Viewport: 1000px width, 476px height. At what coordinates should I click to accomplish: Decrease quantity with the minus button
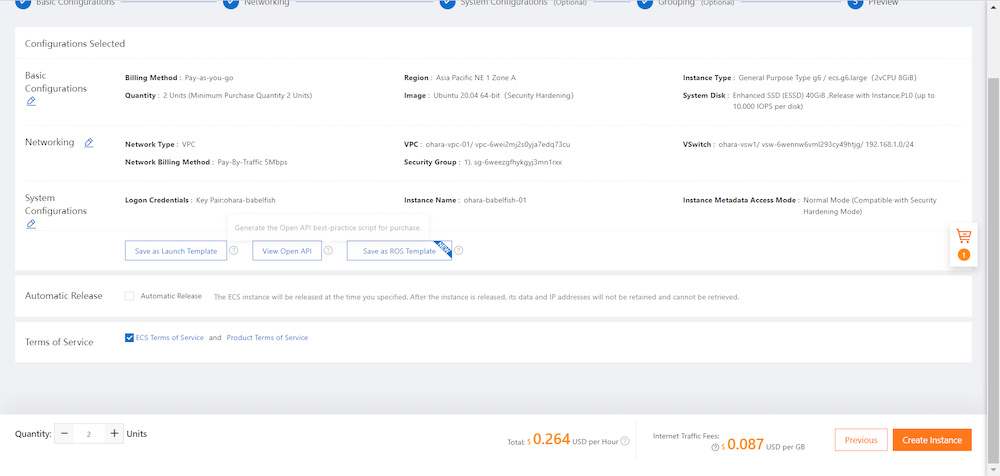(x=64, y=434)
